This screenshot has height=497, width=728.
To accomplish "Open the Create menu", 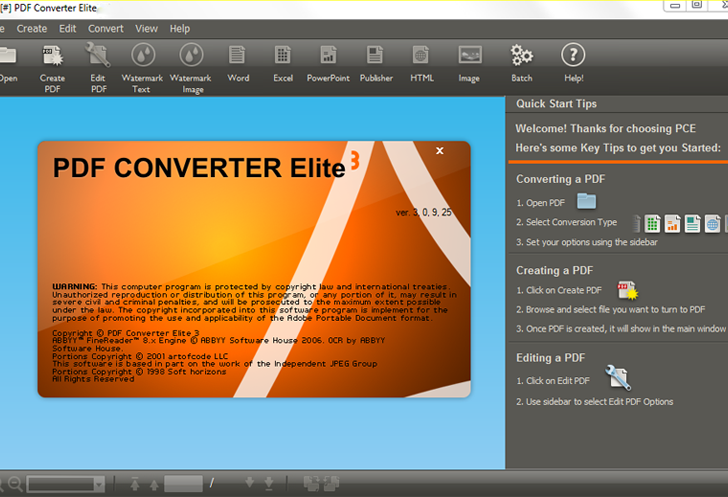I will click(32, 29).
